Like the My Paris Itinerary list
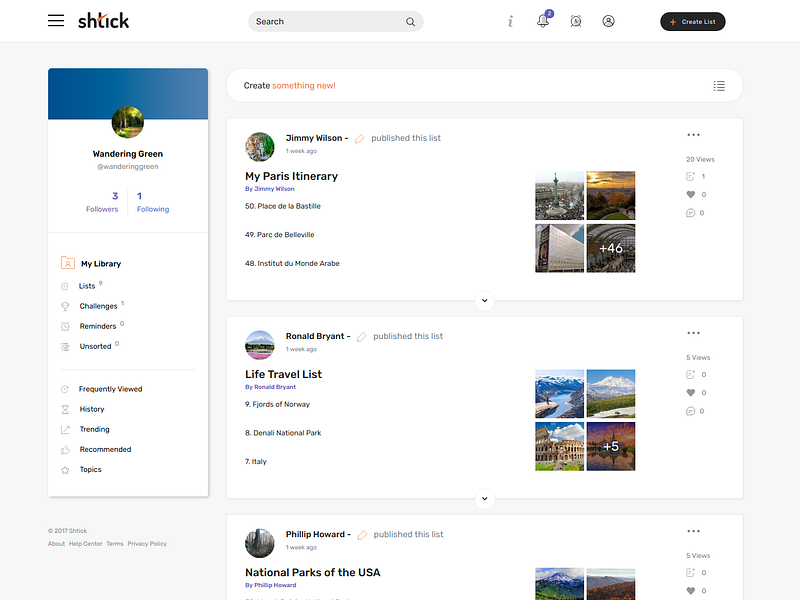The image size is (800, 600). click(x=691, y=194)
